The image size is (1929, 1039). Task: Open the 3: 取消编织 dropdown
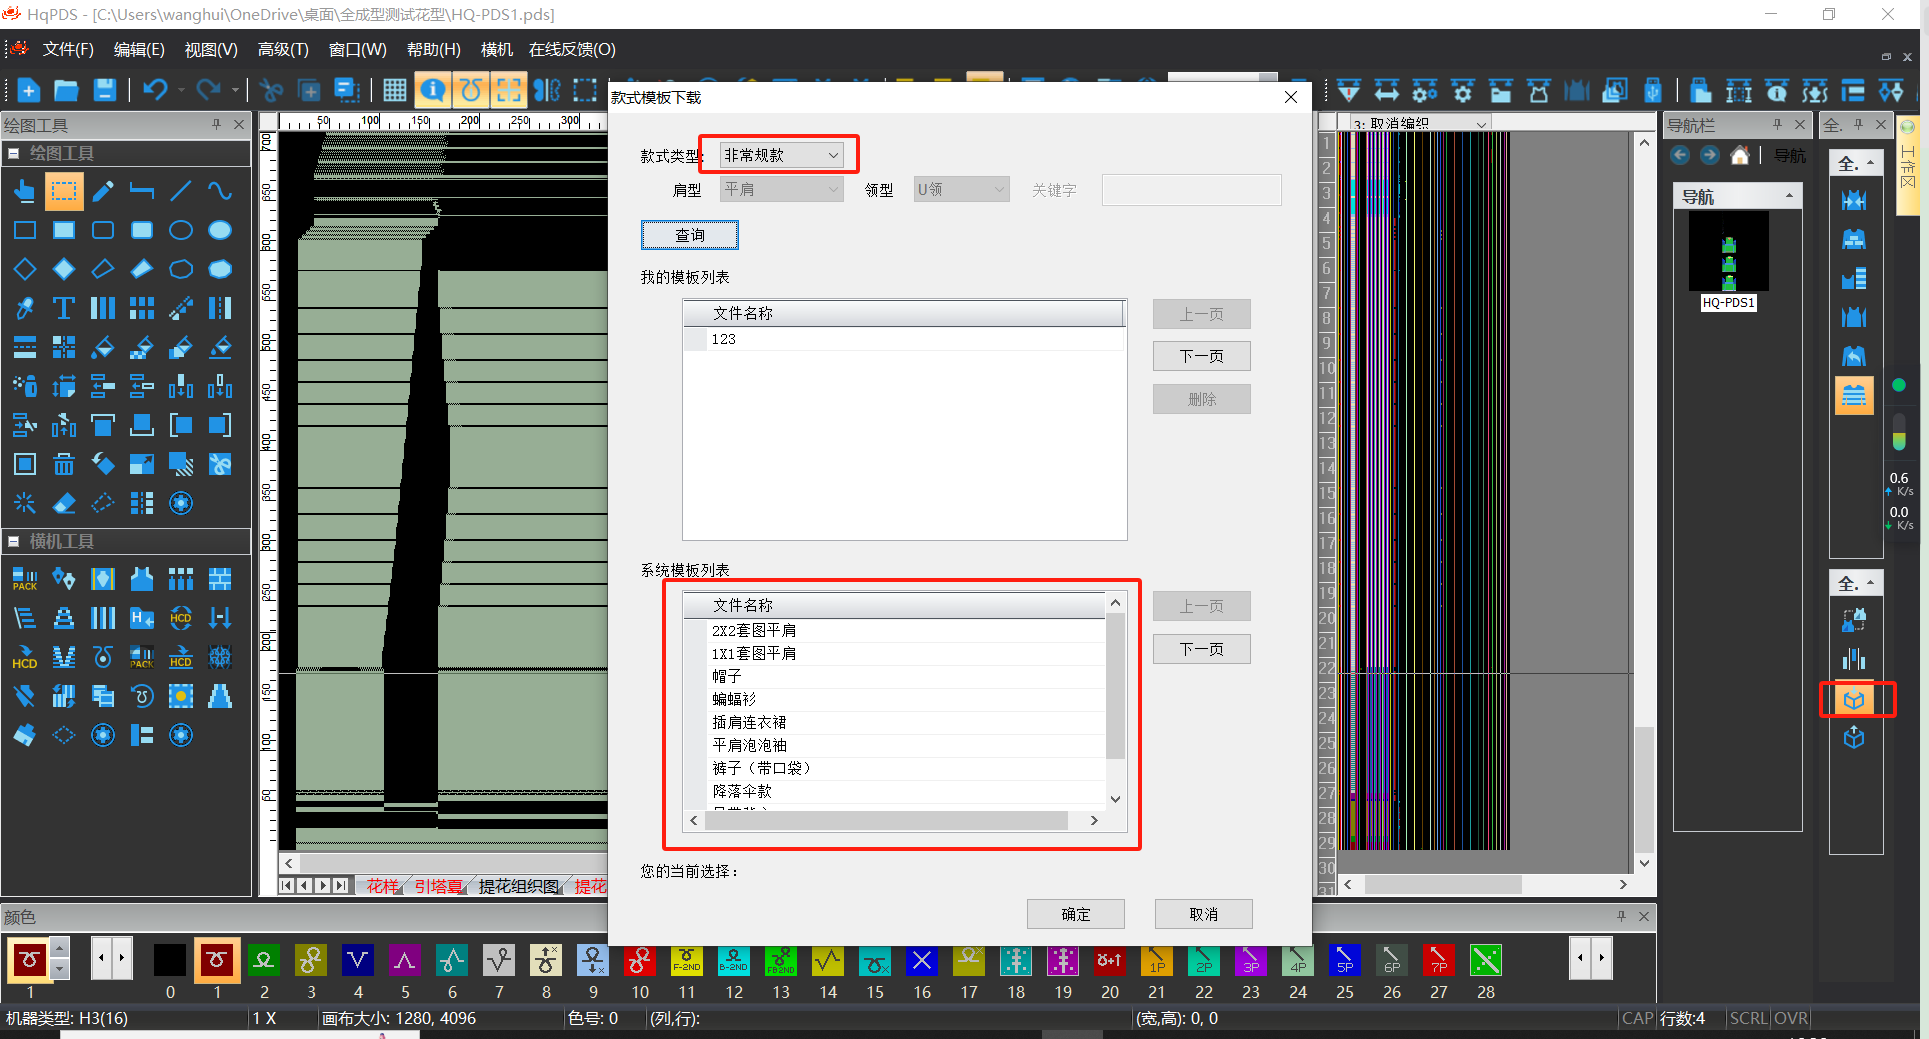(1419, 123)
